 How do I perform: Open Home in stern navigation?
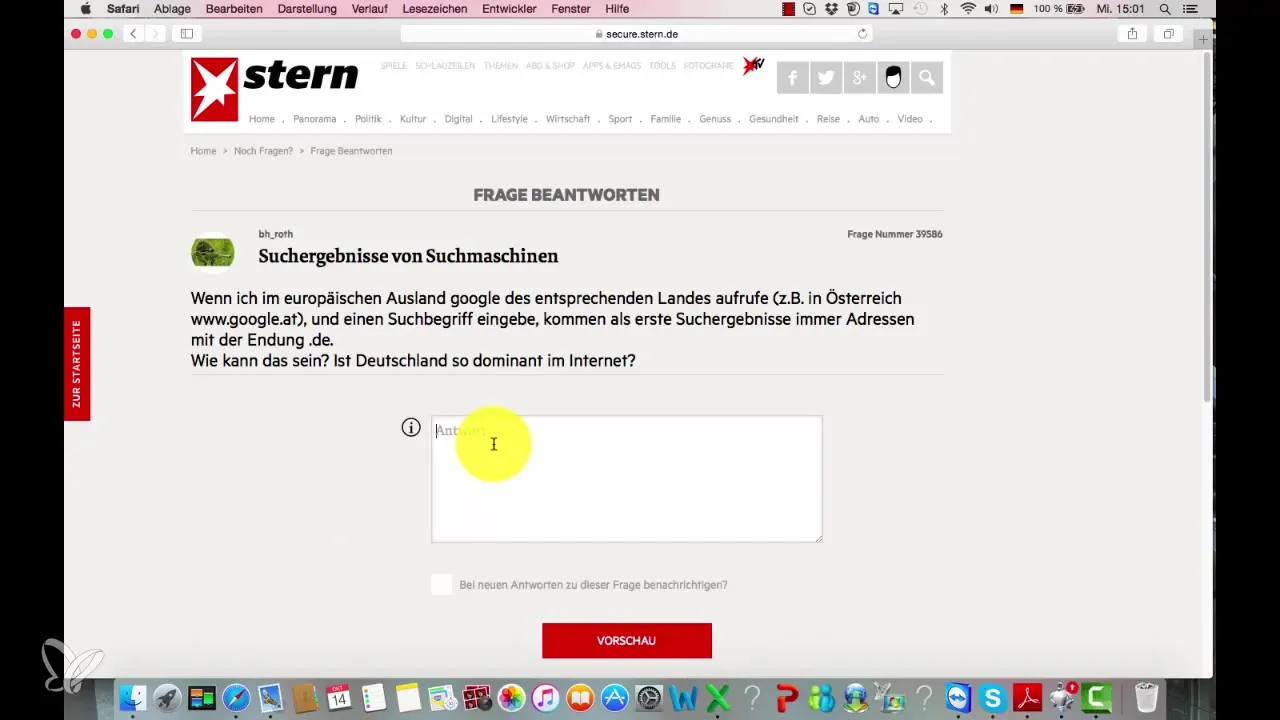click(x=262, y=119)
